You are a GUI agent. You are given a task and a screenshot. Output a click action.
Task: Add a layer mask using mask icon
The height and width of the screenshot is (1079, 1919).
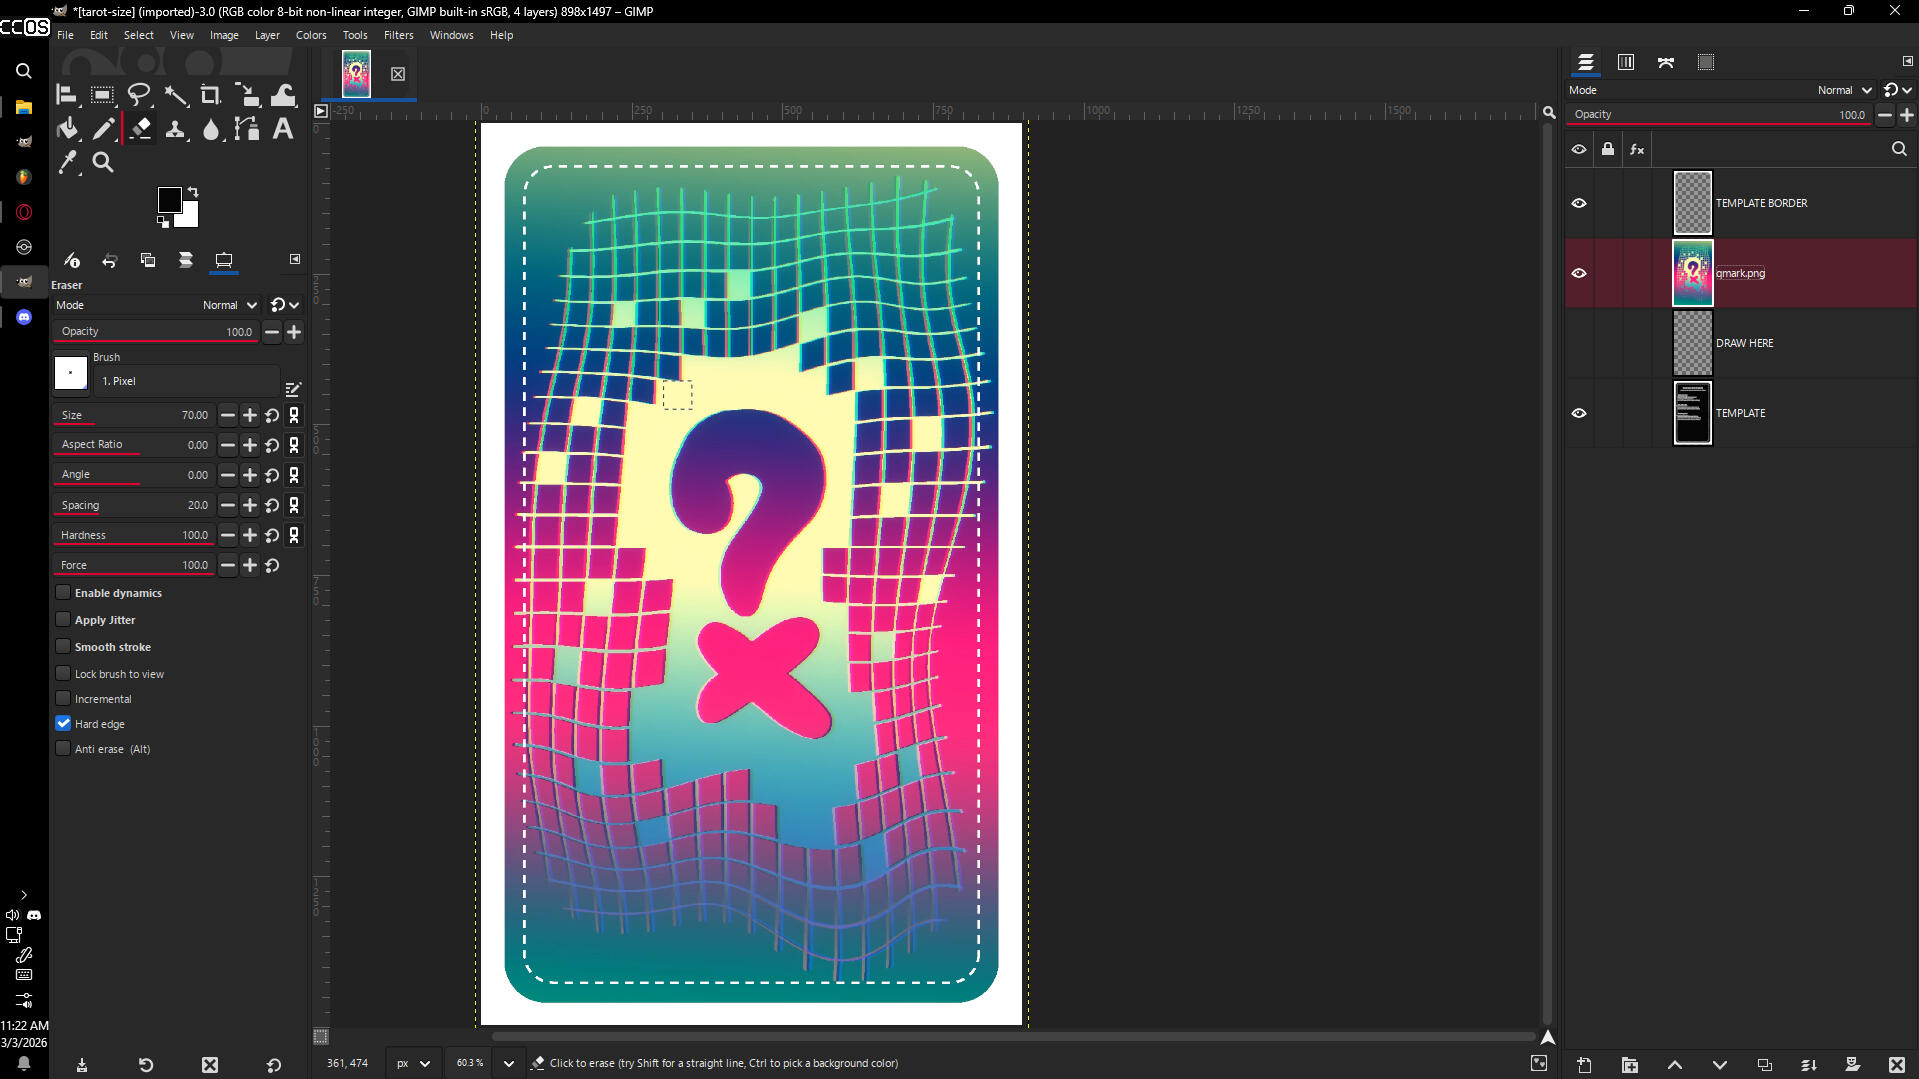[1852, 1065]
